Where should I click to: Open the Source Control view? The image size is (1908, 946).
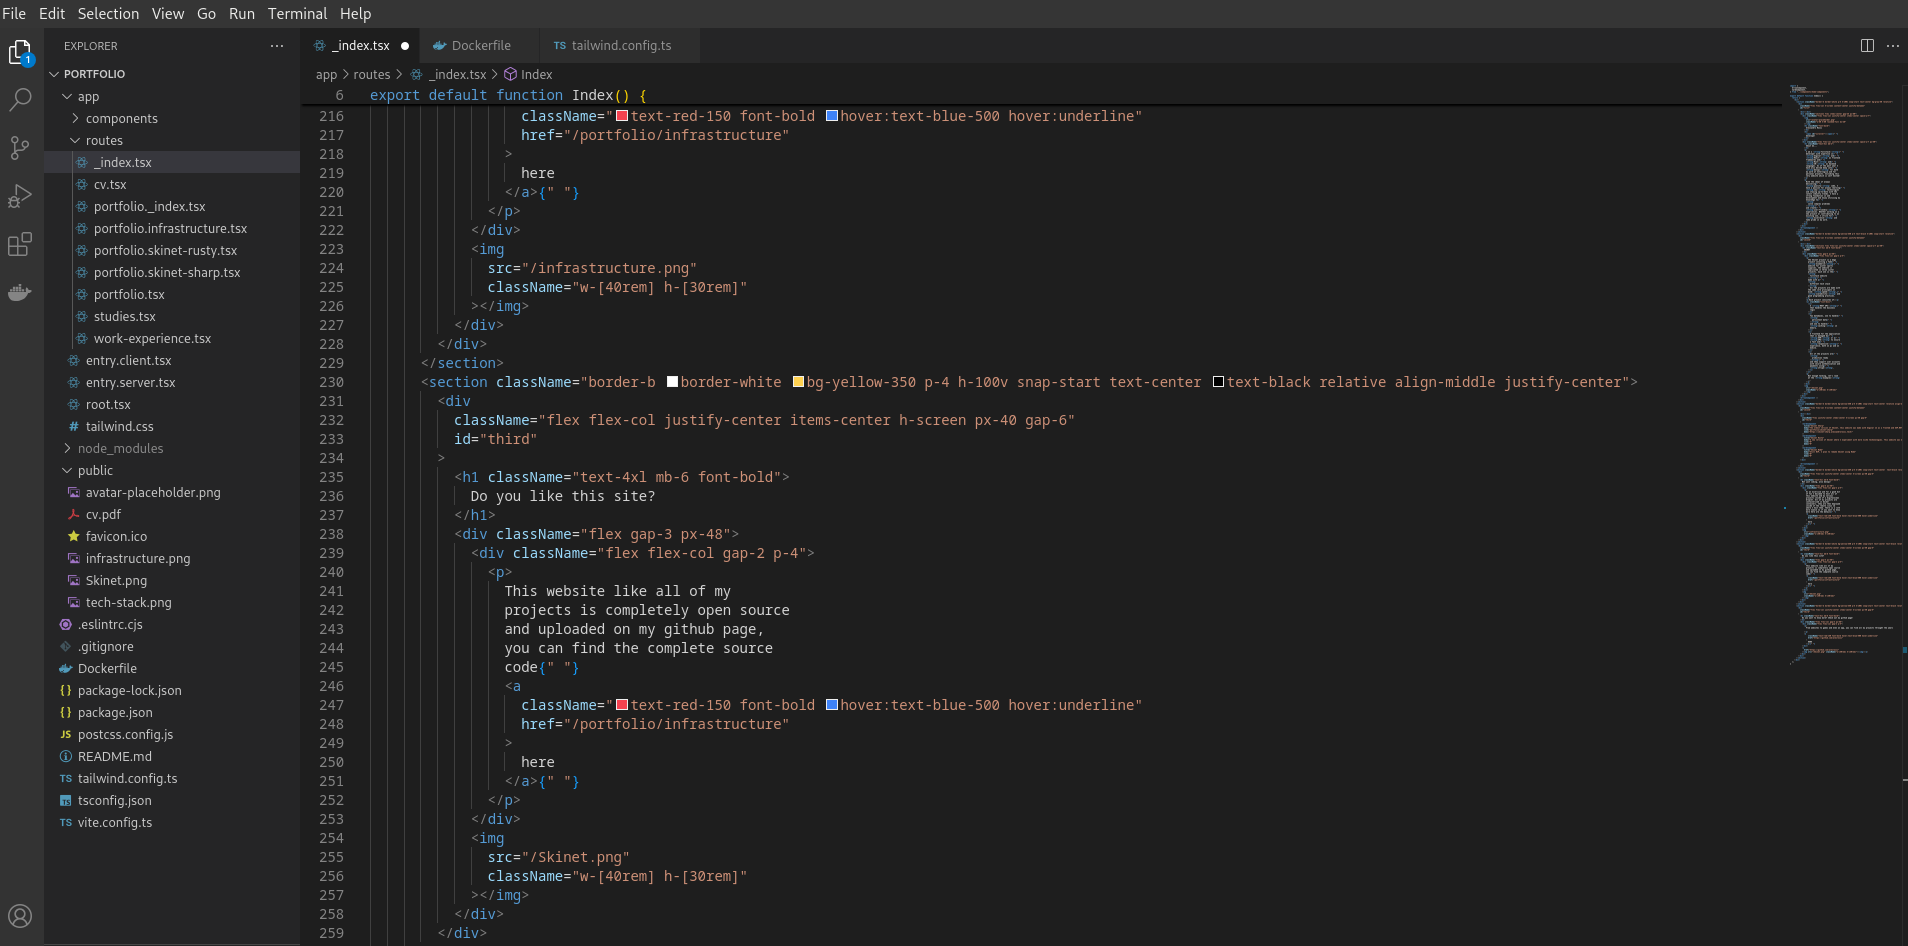click(x=20, y=148)
